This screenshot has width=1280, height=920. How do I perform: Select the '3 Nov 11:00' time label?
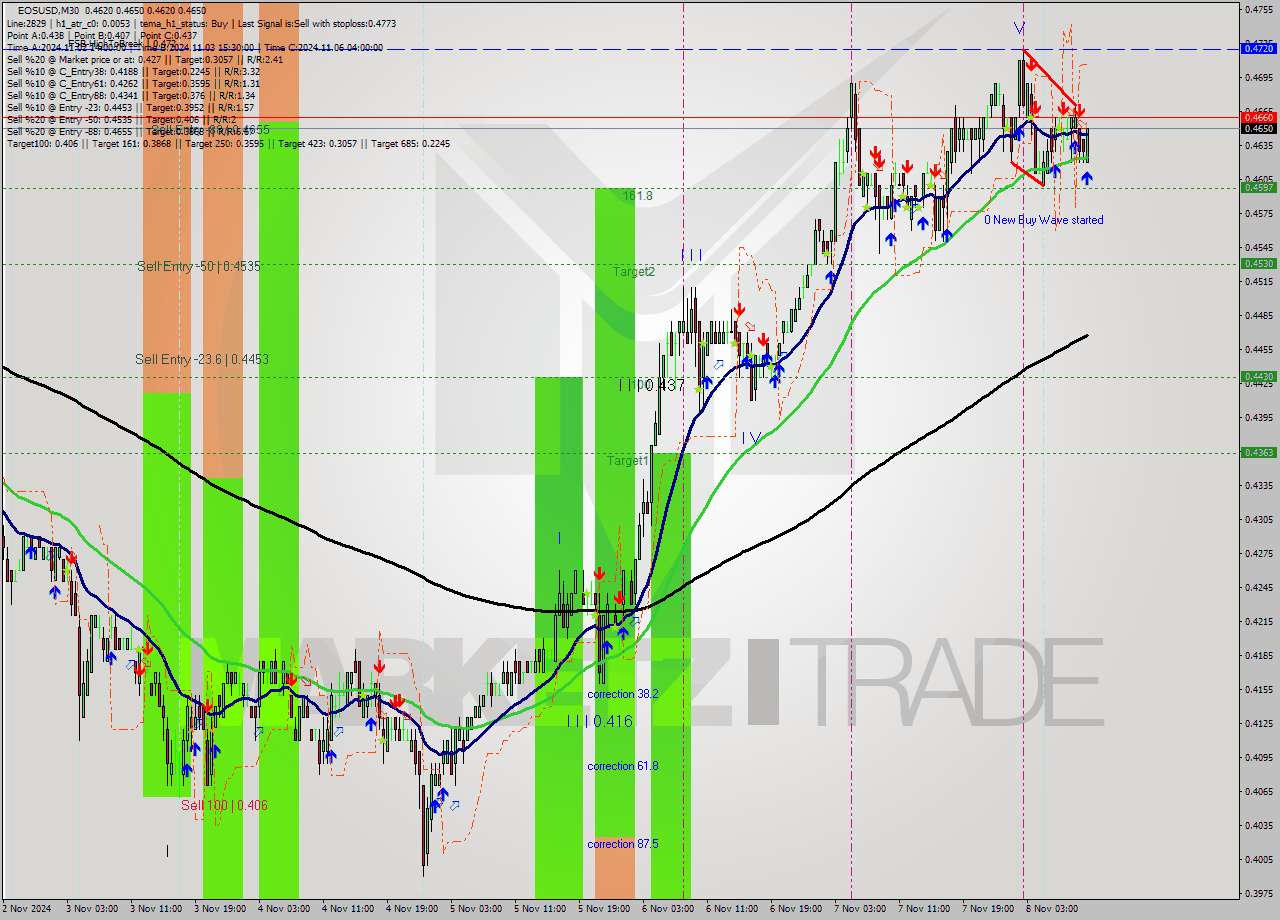click(x=156, y=909)
